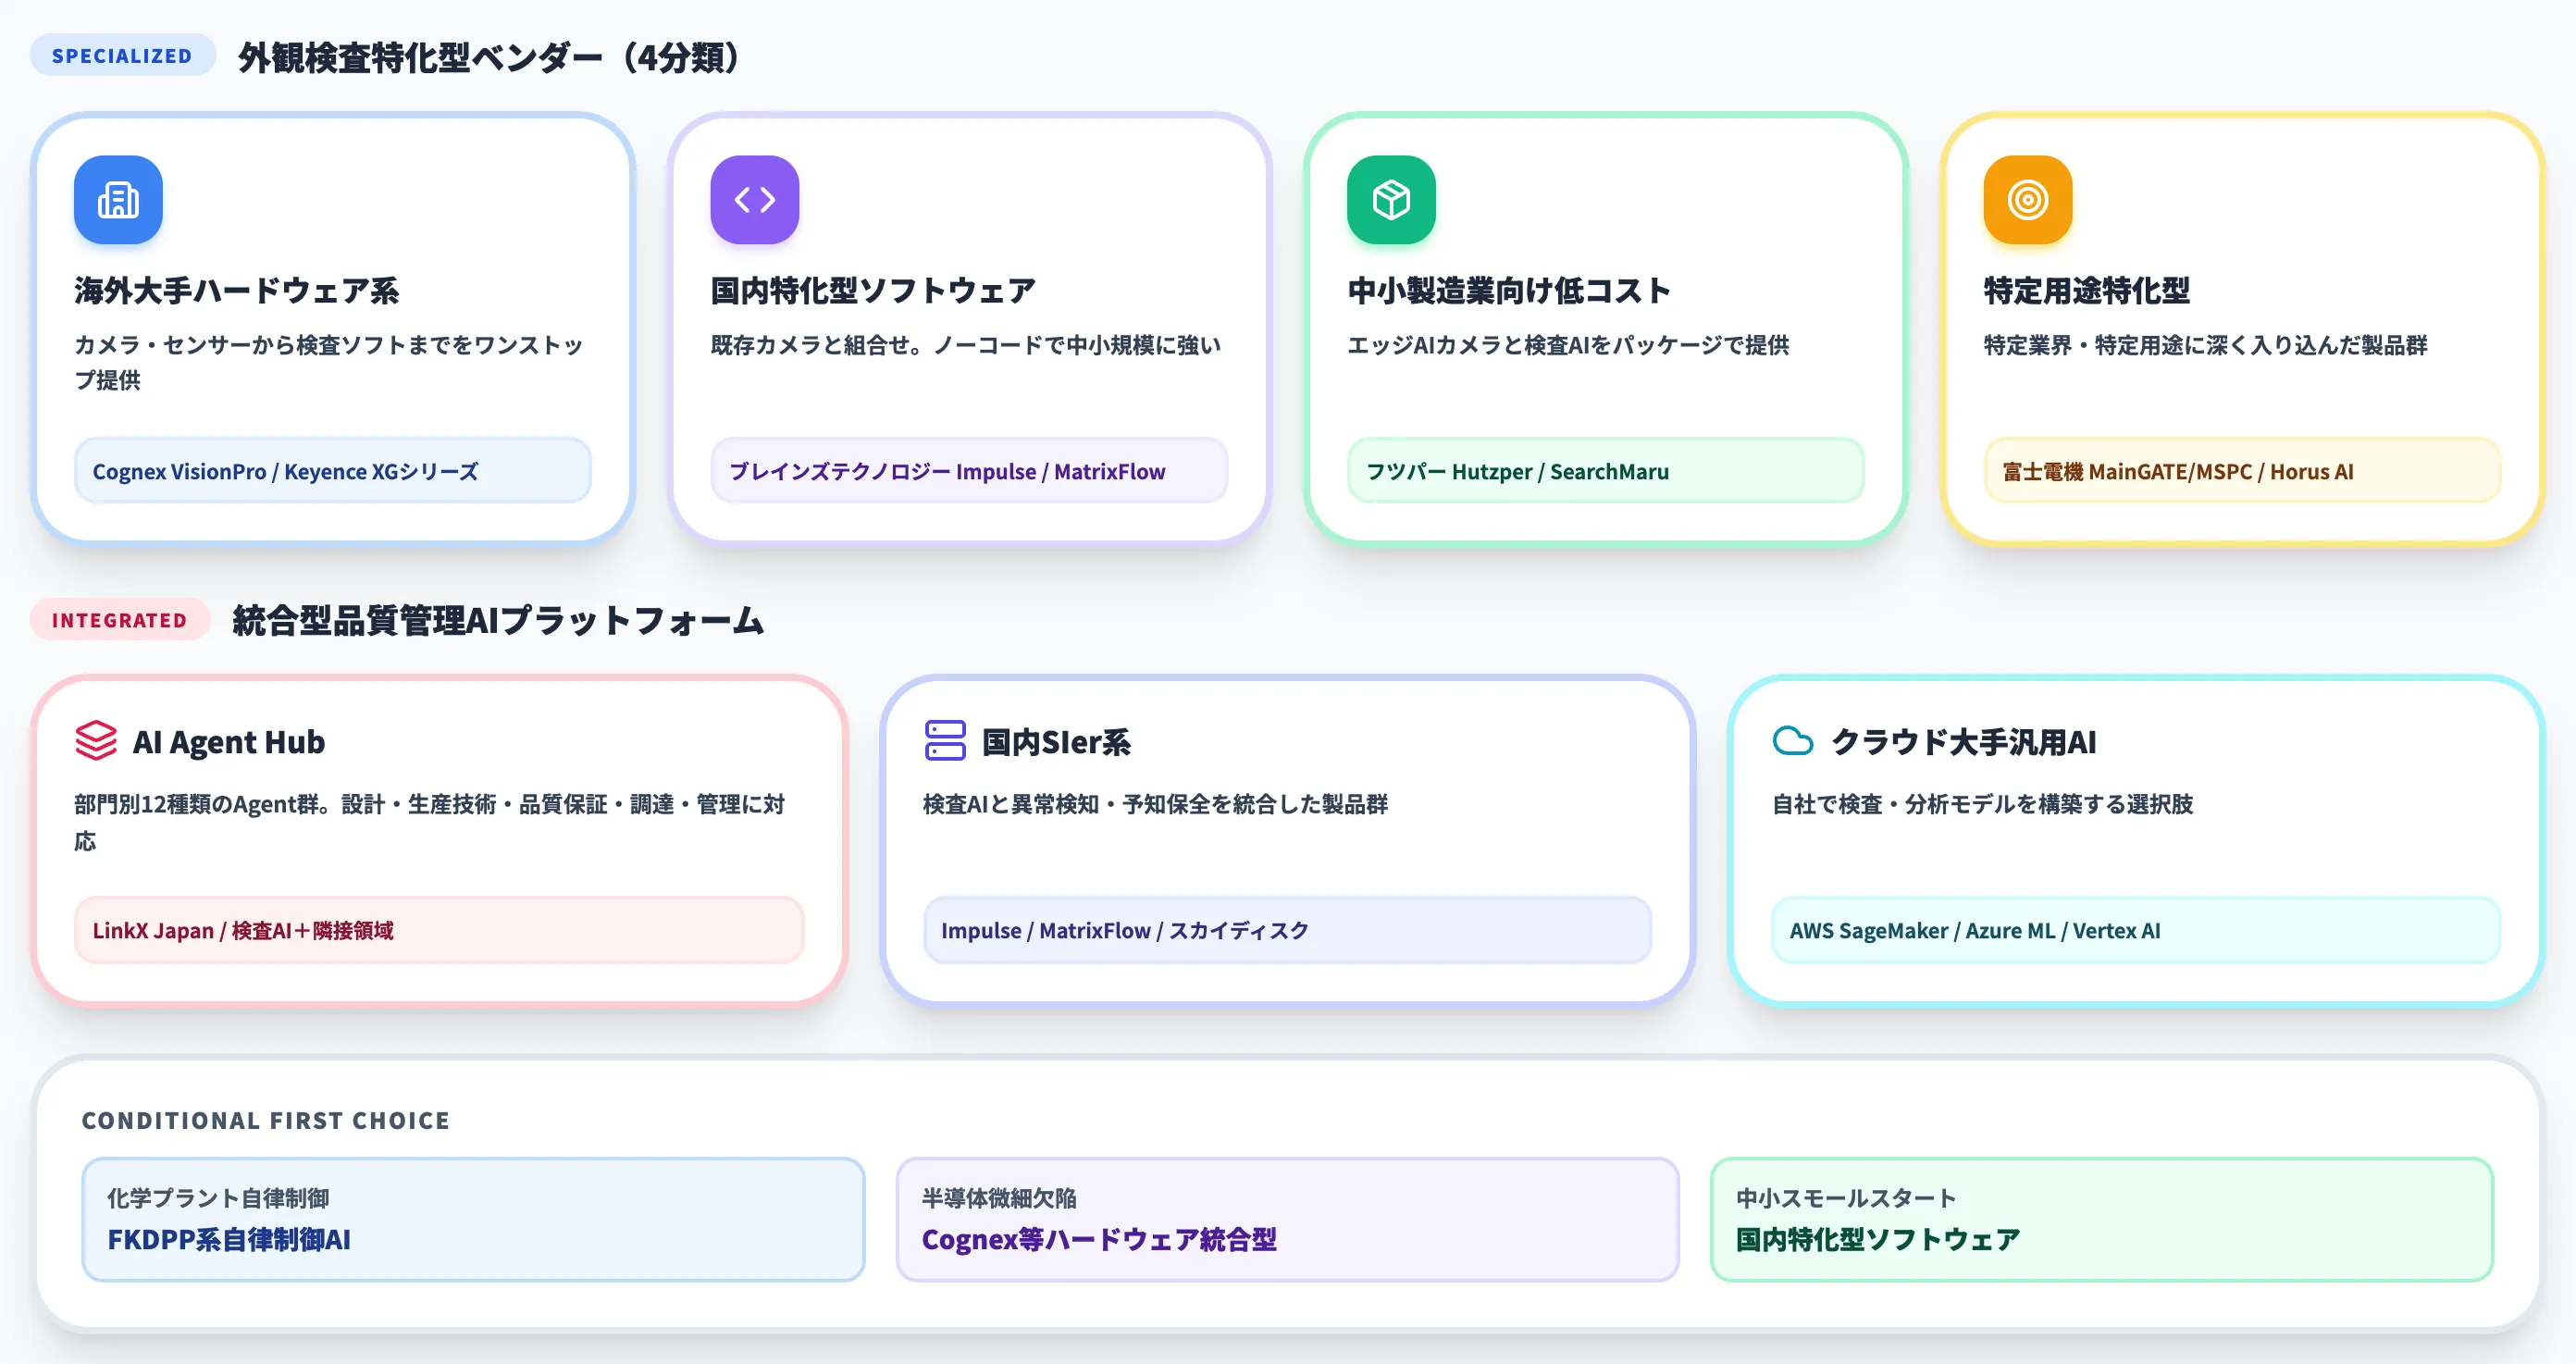2576x1364 pixels.
Task: Select the LinkX Japan / 検査AI＋隣接領域 chip
Action: tap(439, 930)
